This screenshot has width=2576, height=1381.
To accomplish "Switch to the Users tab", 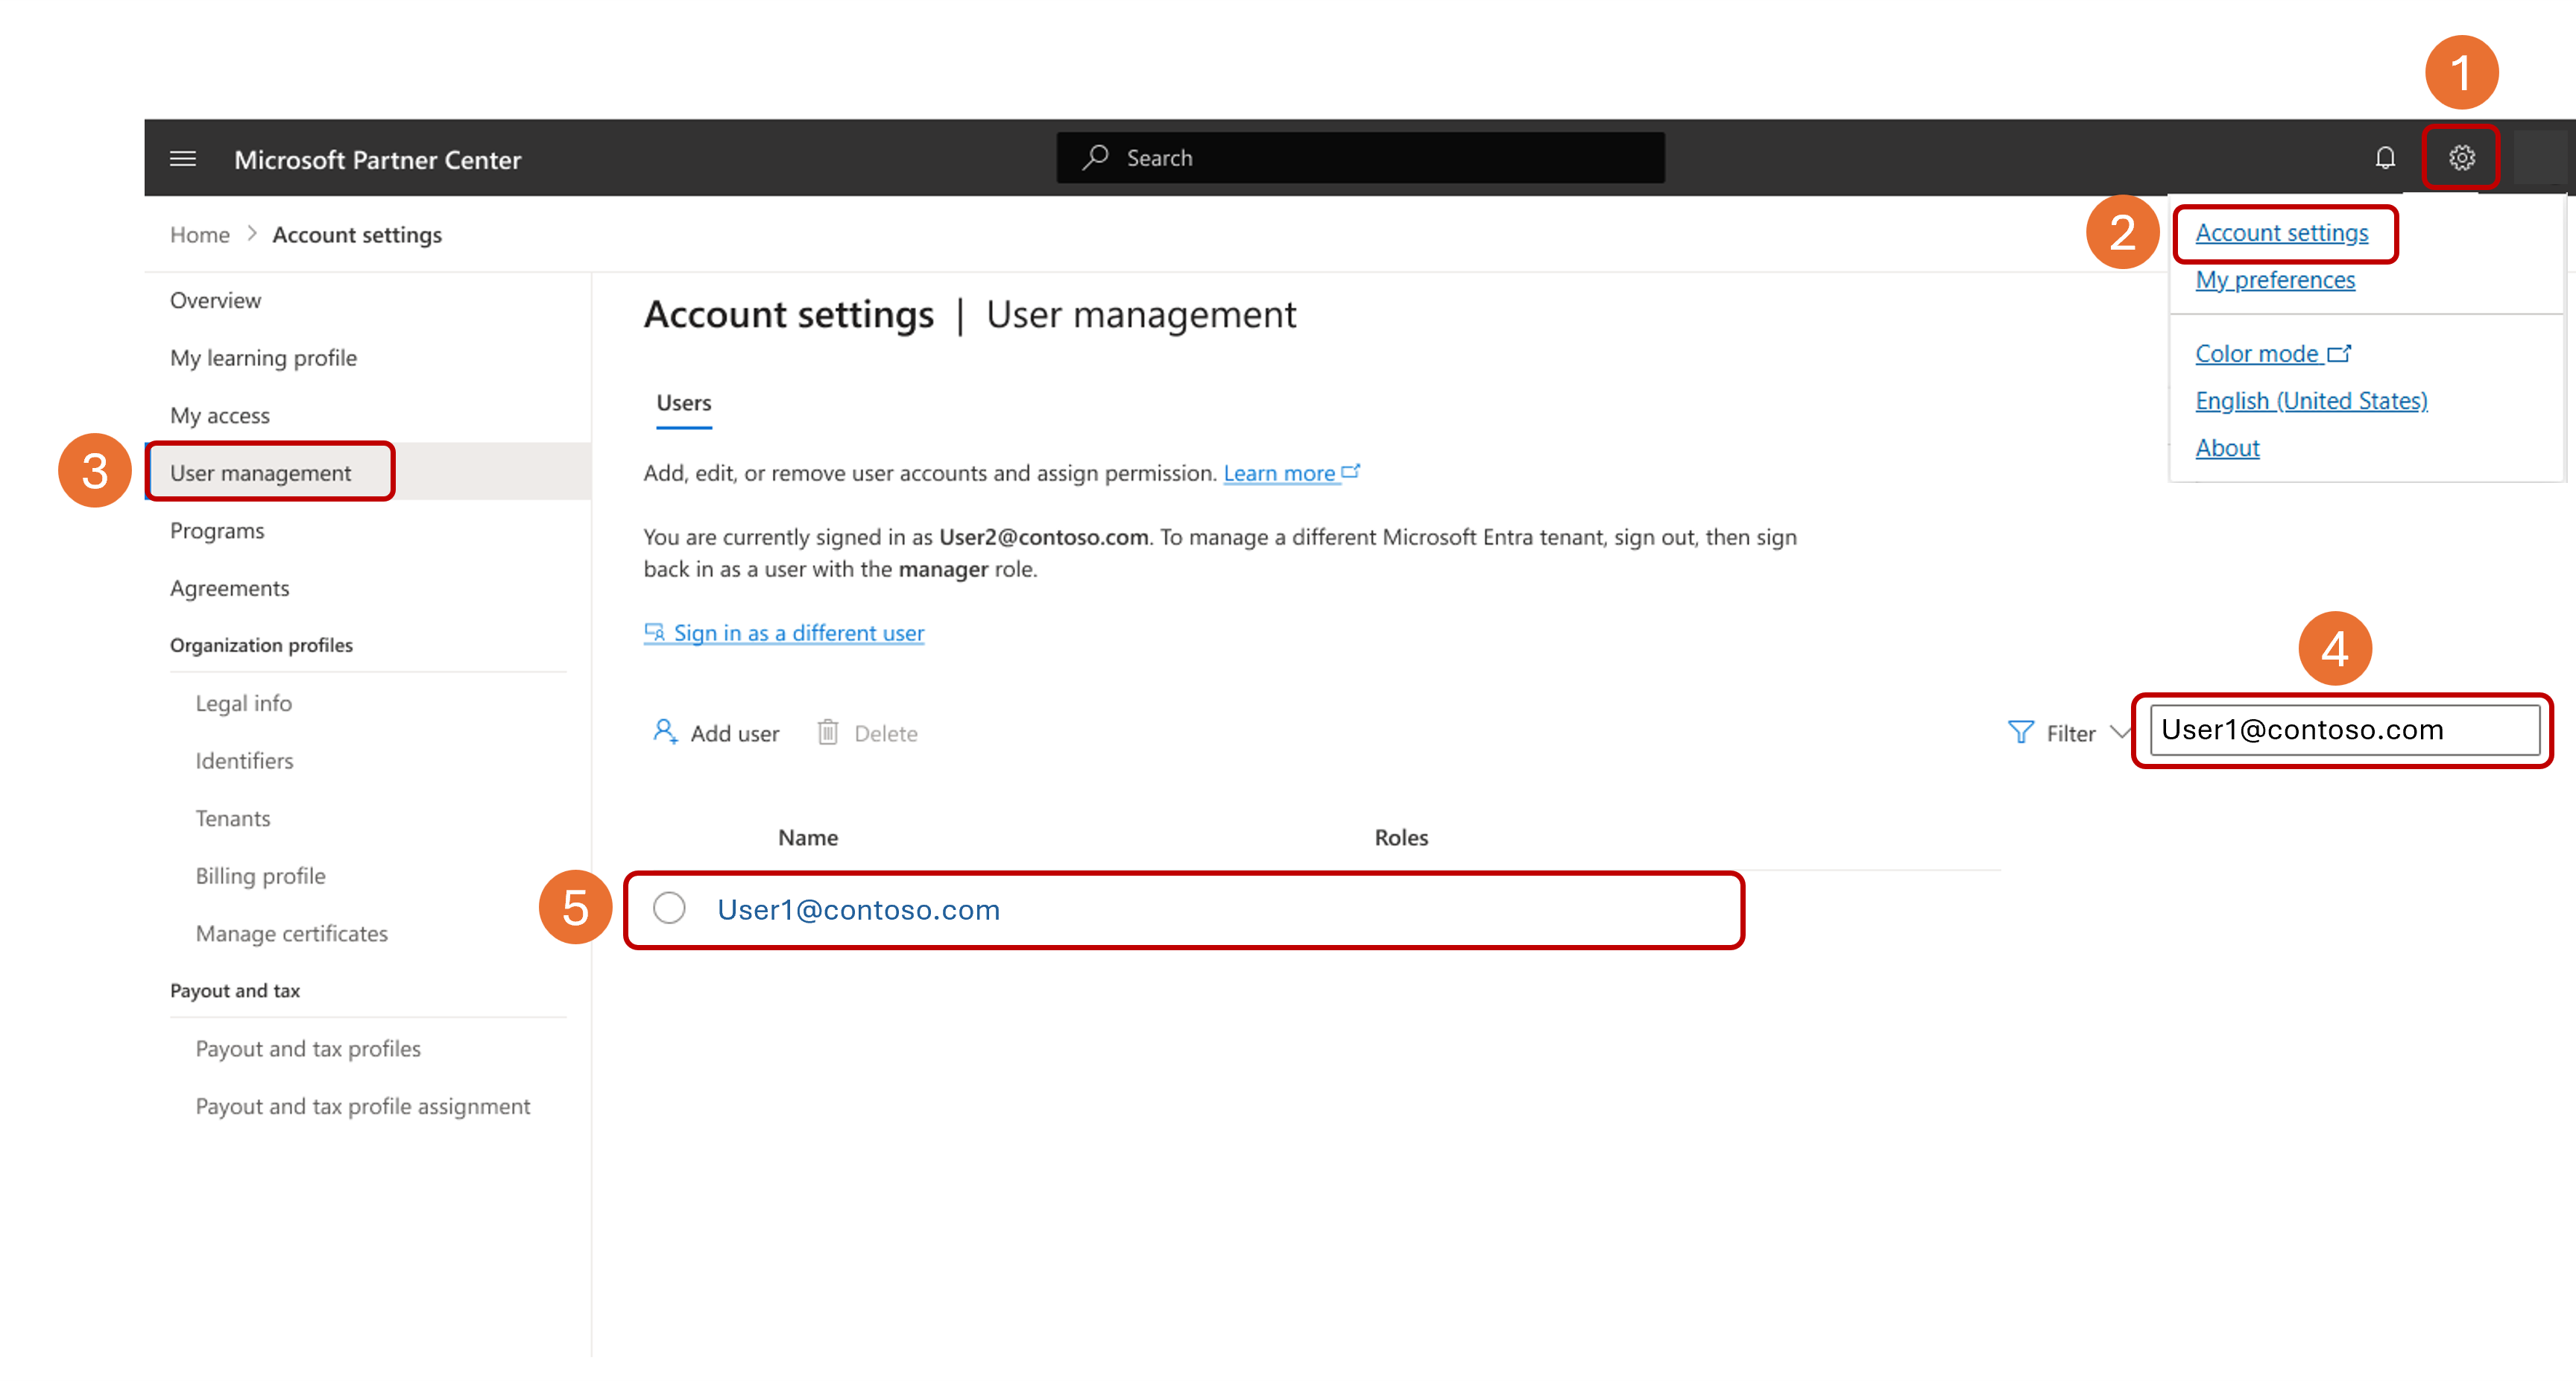I will tap(684, 403).
